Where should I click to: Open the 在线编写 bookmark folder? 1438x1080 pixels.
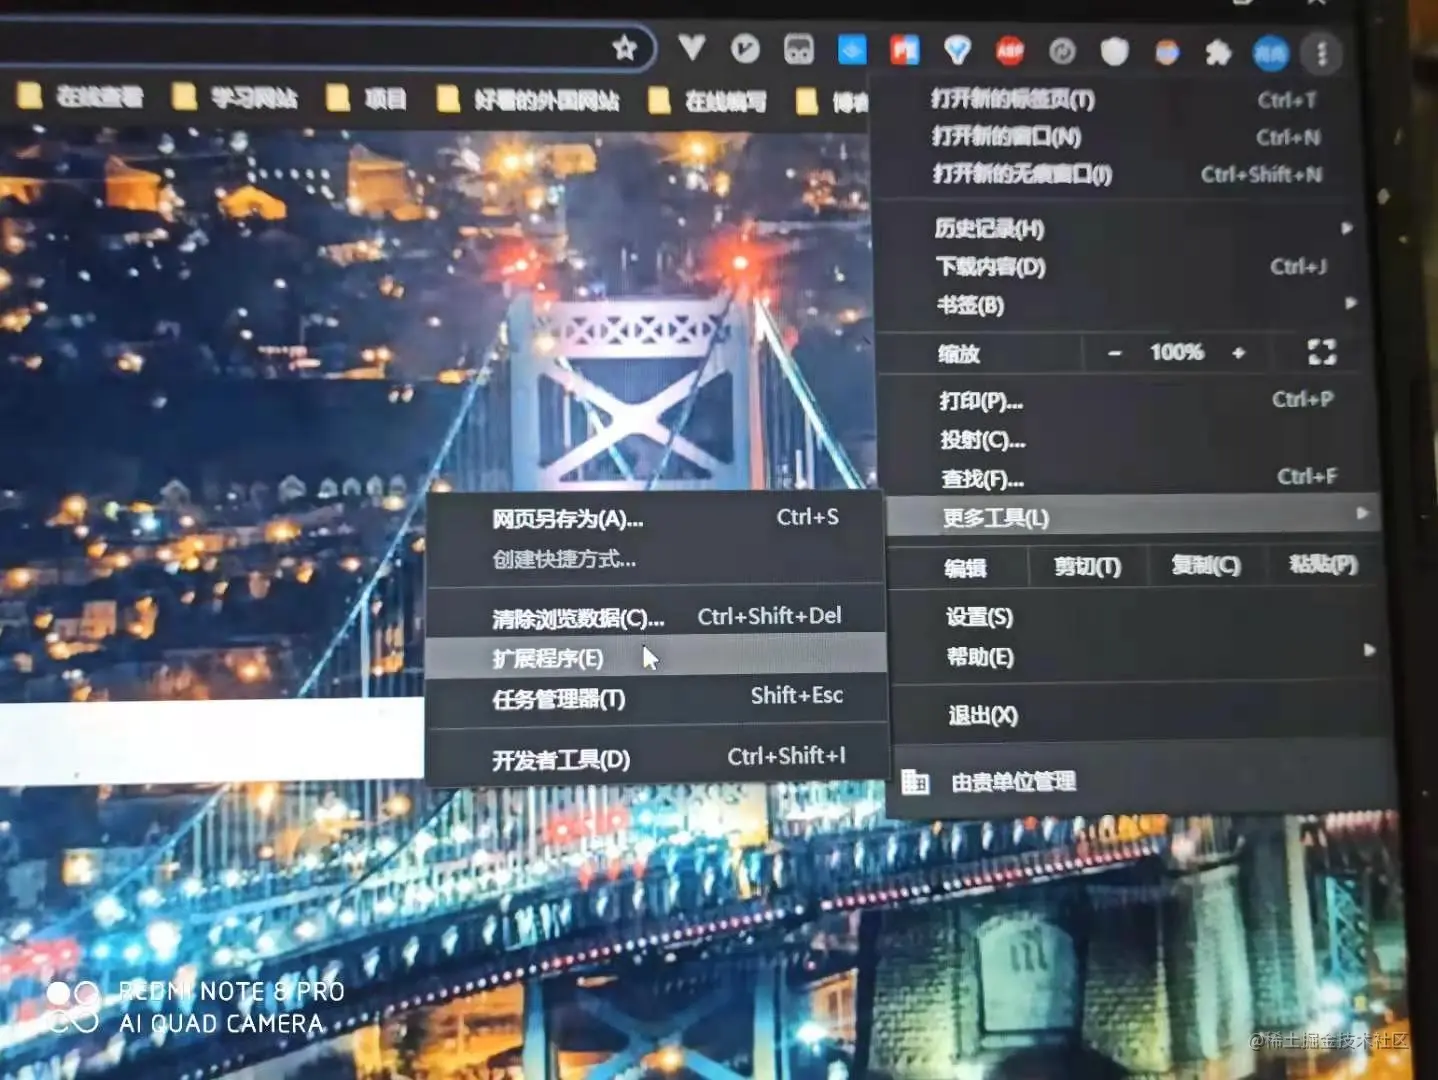[708, 101]
